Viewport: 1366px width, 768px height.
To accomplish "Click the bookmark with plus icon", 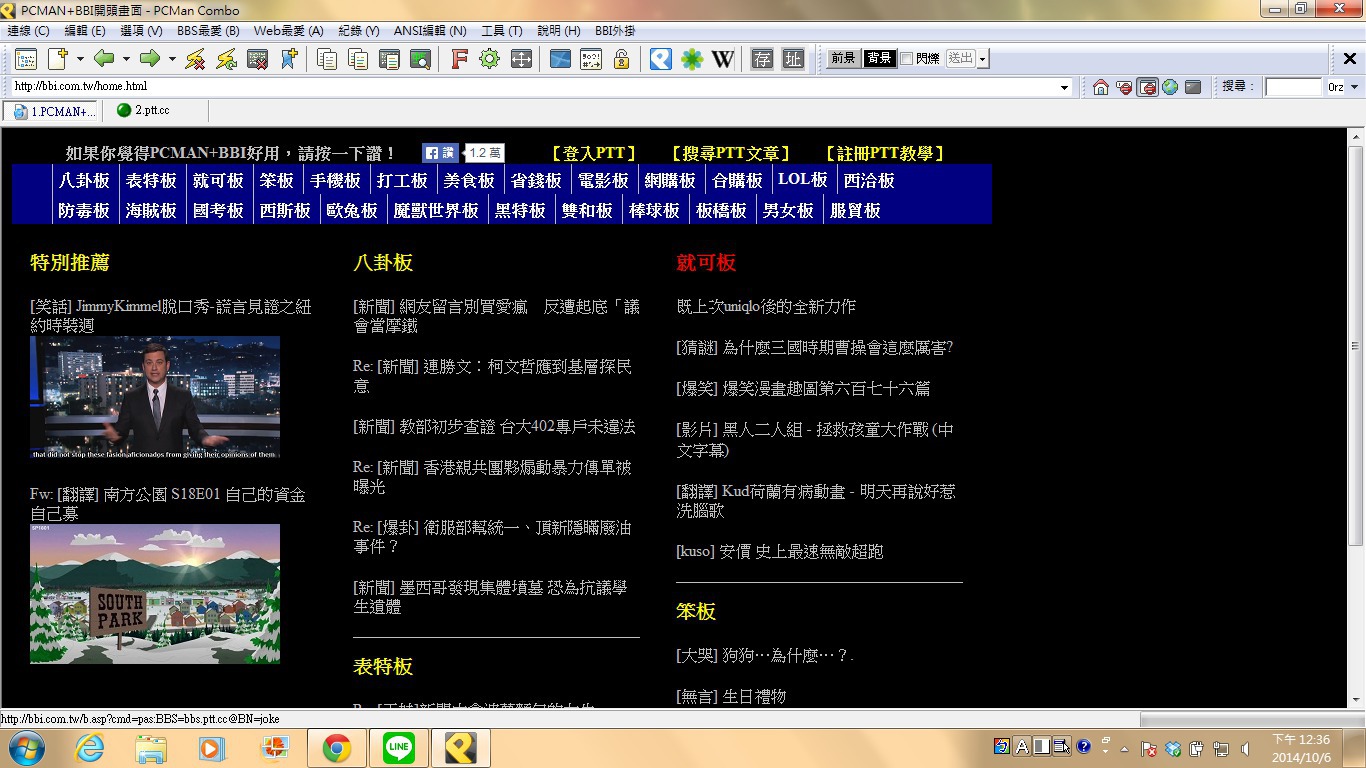I will click(288, 59).
